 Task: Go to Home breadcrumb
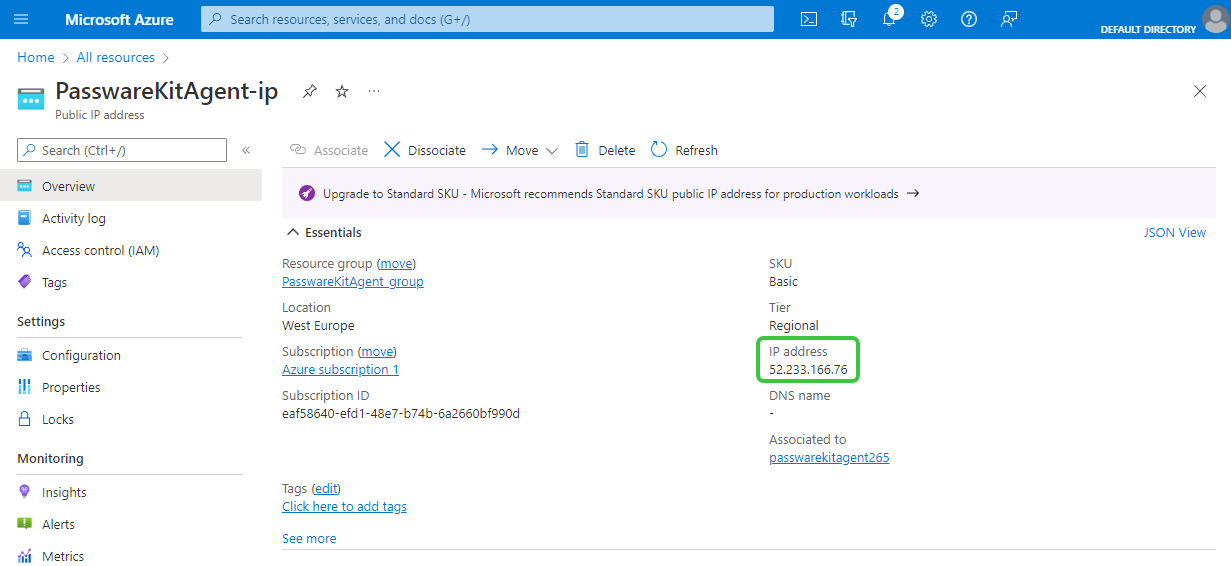click(x=36, y=57)
